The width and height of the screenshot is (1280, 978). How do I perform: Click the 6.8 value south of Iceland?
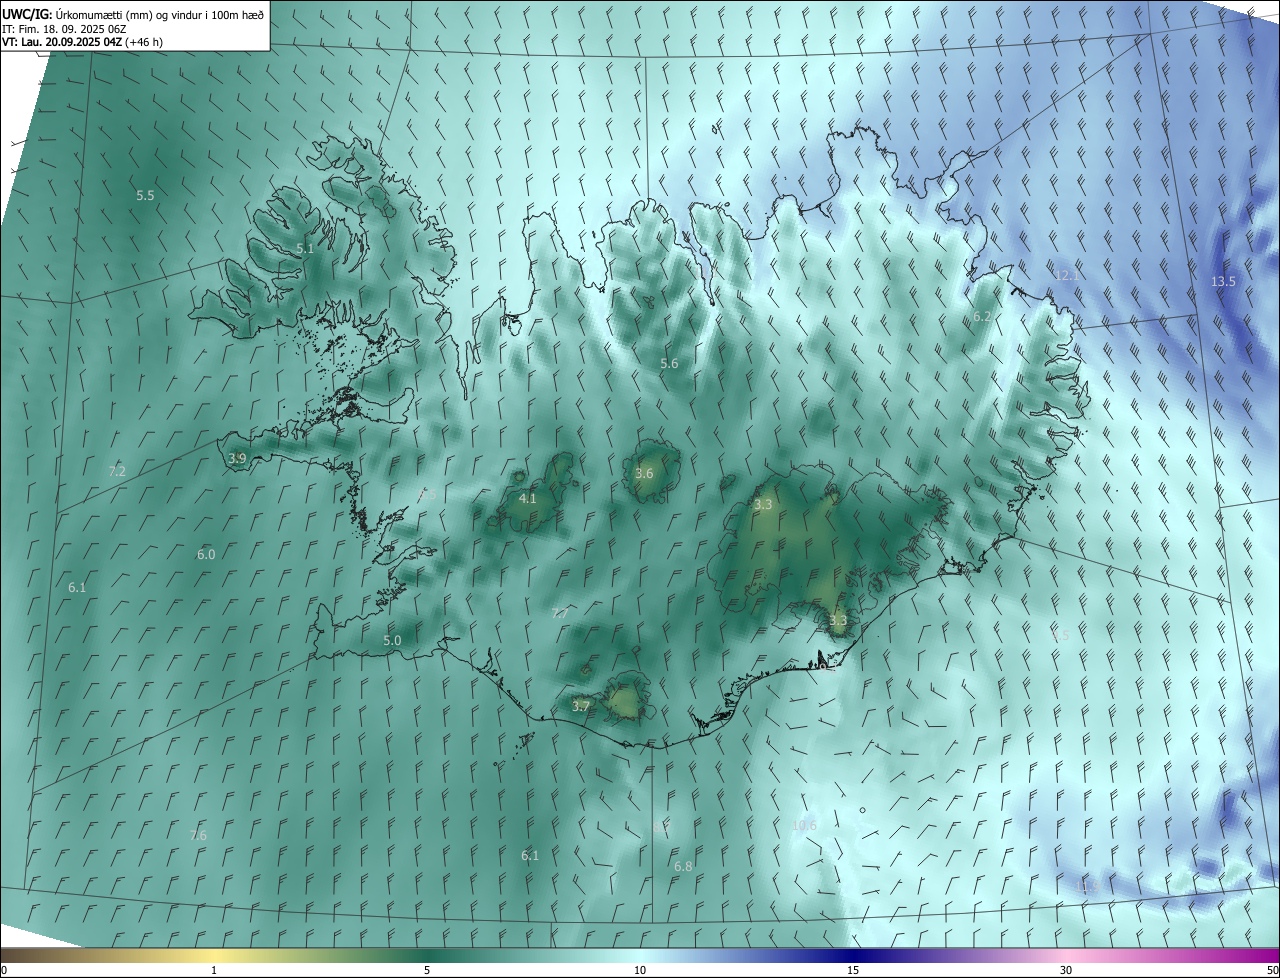pyautogui.click(x=683, y=866)
